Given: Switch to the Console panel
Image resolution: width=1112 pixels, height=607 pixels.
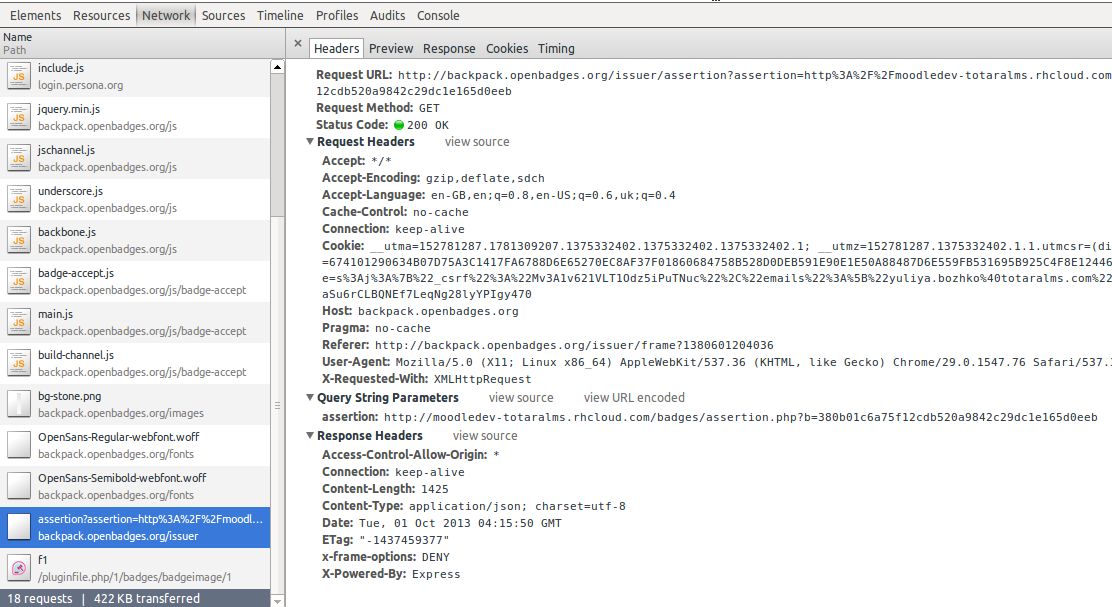Looking at the screenshot, I should (x=438, y=16).
